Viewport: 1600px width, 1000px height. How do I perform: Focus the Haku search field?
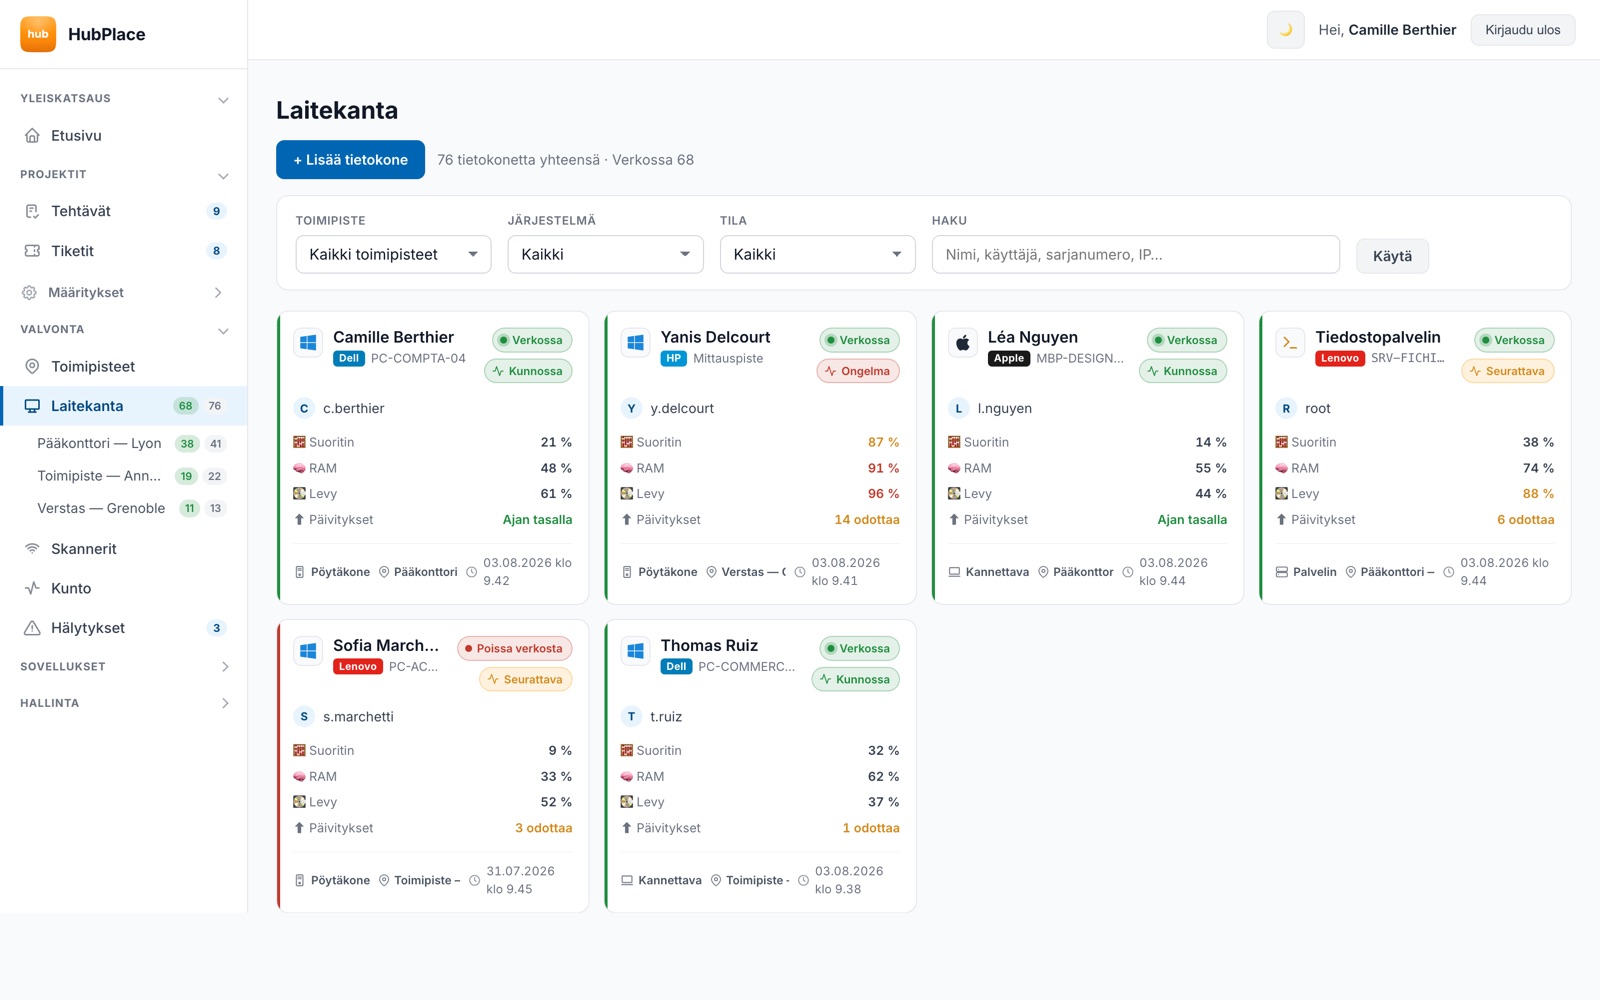[1135, 254]
